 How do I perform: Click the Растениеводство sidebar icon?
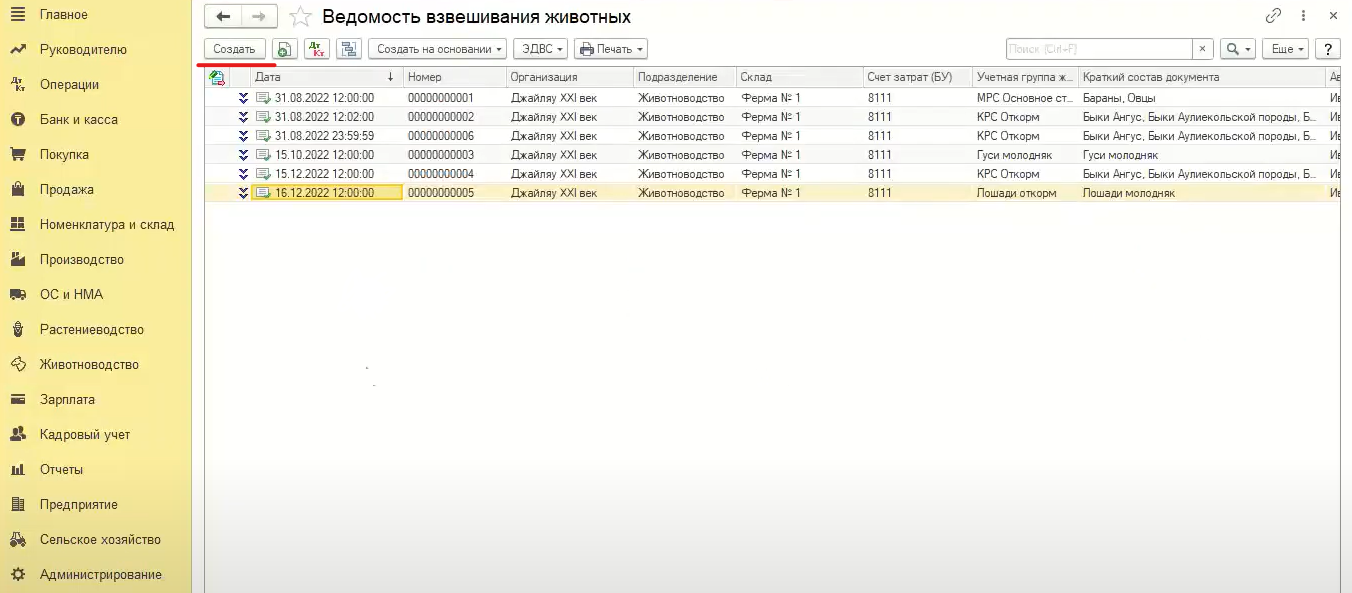[18, 330]
